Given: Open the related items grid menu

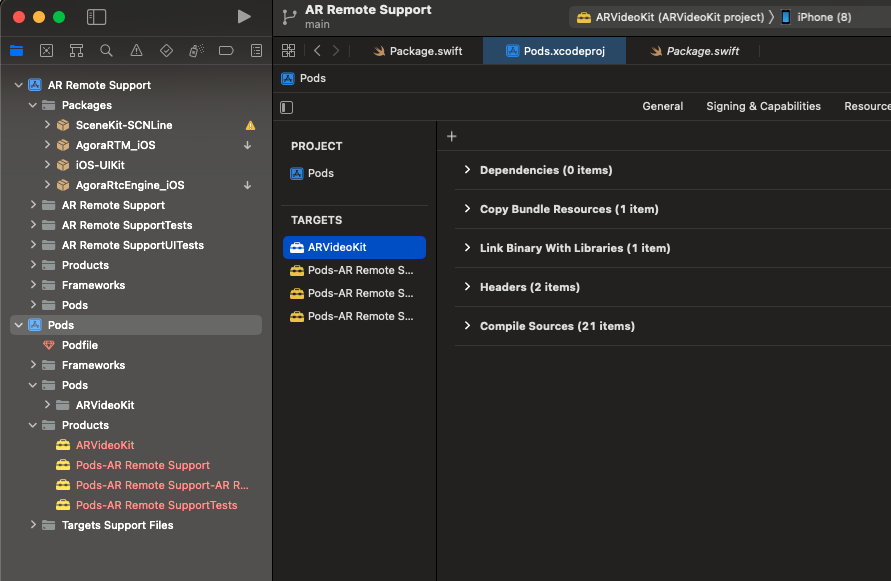Looking at the screenshot, I should coord(289,51).
